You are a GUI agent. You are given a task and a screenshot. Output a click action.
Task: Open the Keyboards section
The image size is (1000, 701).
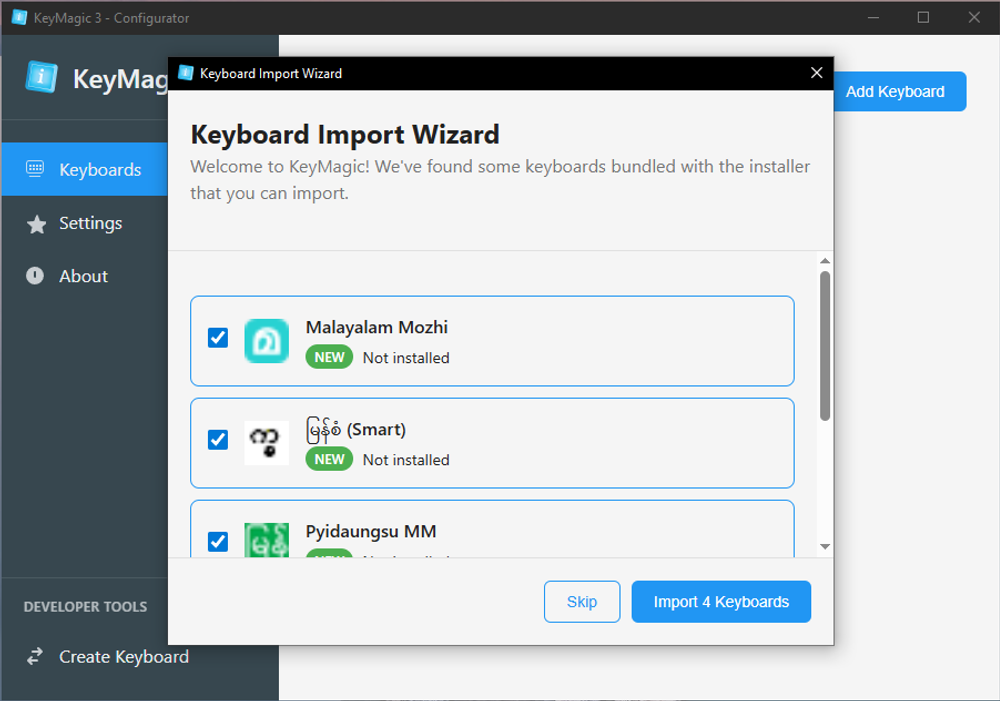point(84,169)
